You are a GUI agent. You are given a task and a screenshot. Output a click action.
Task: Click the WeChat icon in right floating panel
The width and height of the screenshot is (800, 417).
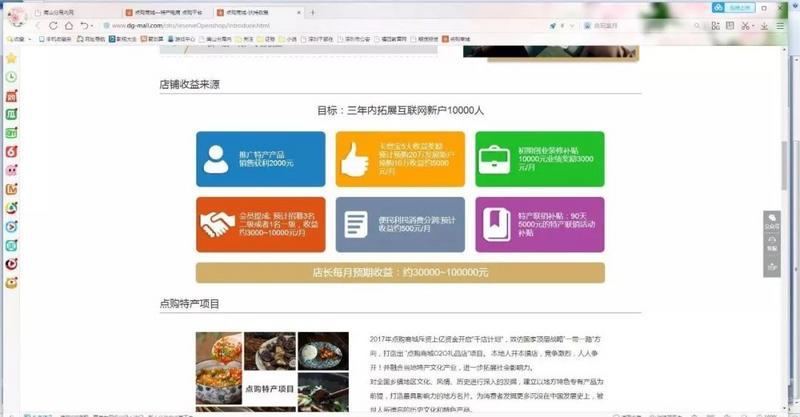pyautogui.click(x=772, y=220)
